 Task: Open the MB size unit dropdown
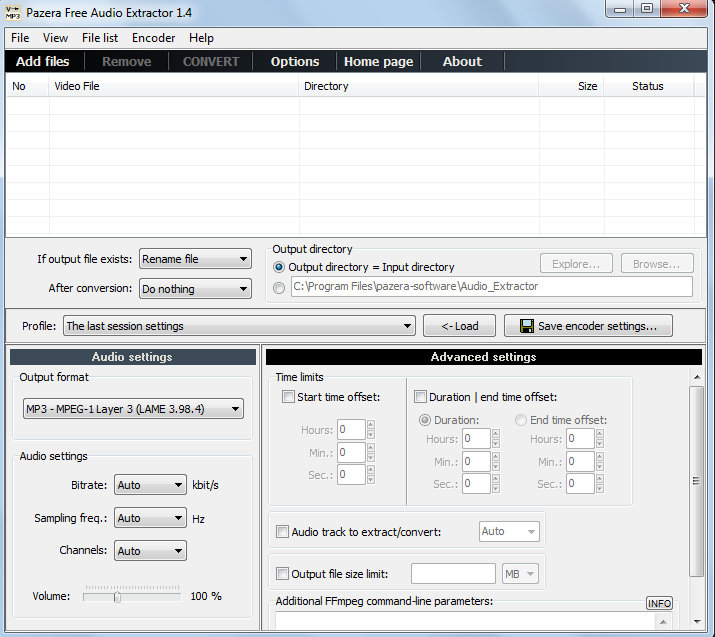point(520,574)
